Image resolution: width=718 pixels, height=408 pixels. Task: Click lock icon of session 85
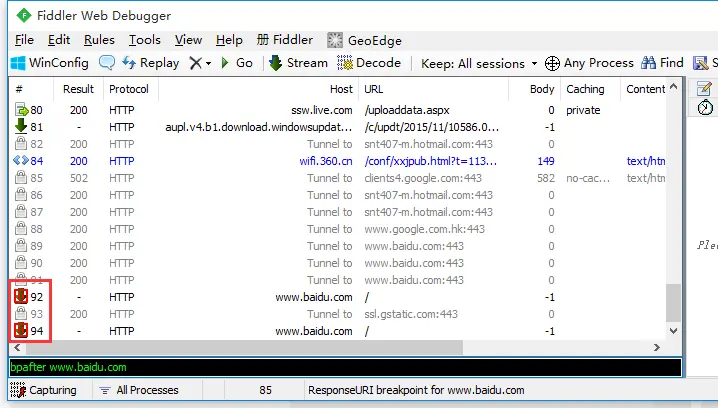21,178
